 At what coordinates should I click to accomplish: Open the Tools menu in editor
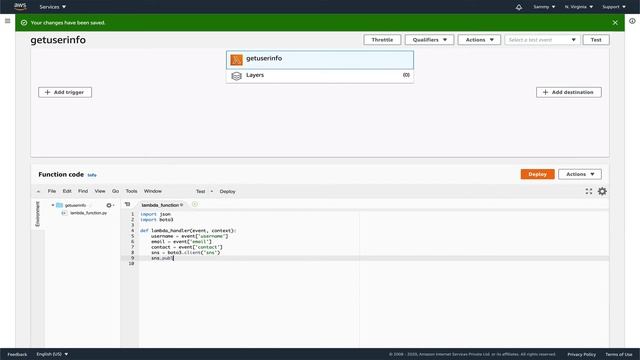[x=131, y=191]
